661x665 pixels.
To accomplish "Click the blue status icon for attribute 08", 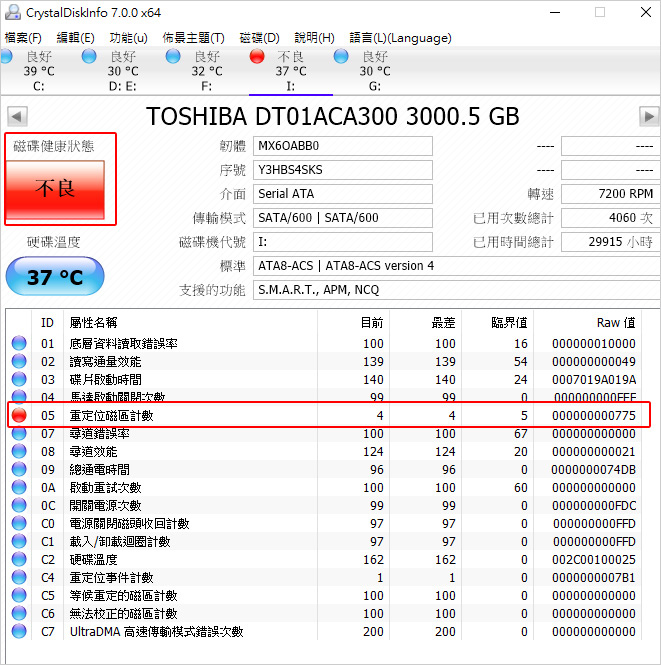I will point(19,451).
